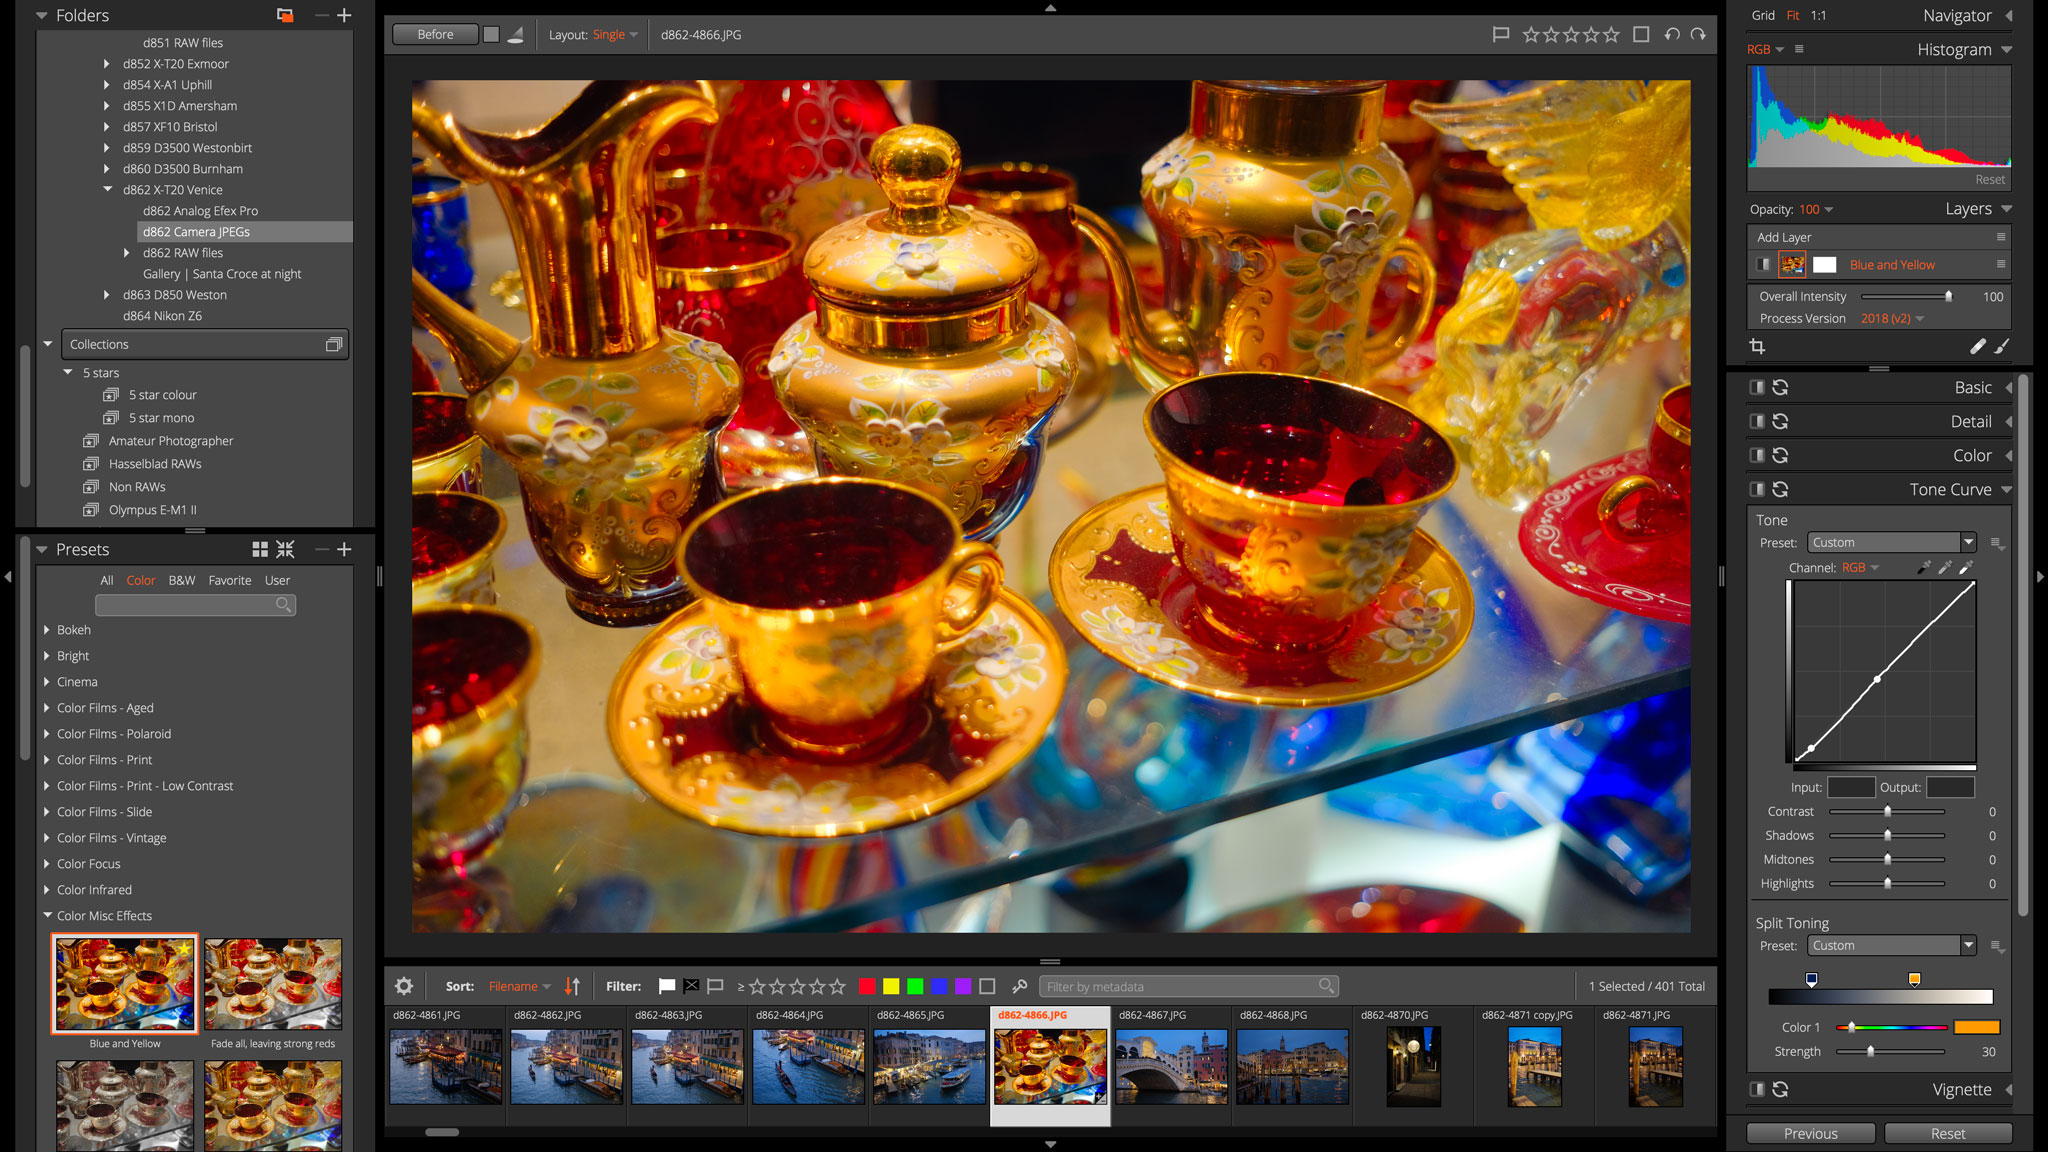This screenshot has width=2048, height=1152.
Task: Toggle visibility of Blue and Yellow layer
Action: point(1763,264)
